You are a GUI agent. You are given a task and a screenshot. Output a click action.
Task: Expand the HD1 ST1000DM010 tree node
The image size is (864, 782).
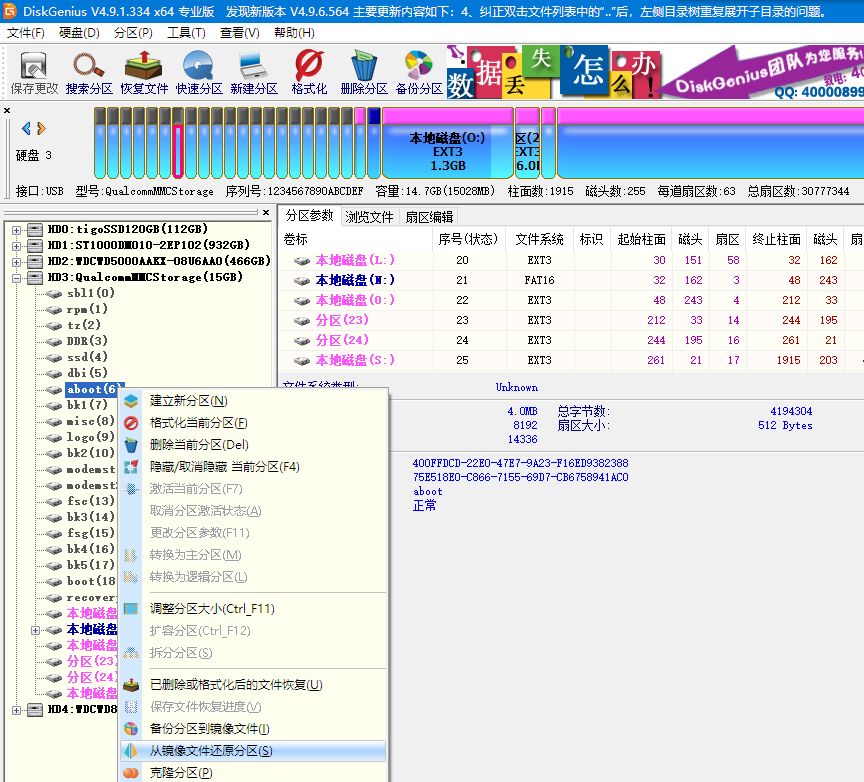pos(17,246)
